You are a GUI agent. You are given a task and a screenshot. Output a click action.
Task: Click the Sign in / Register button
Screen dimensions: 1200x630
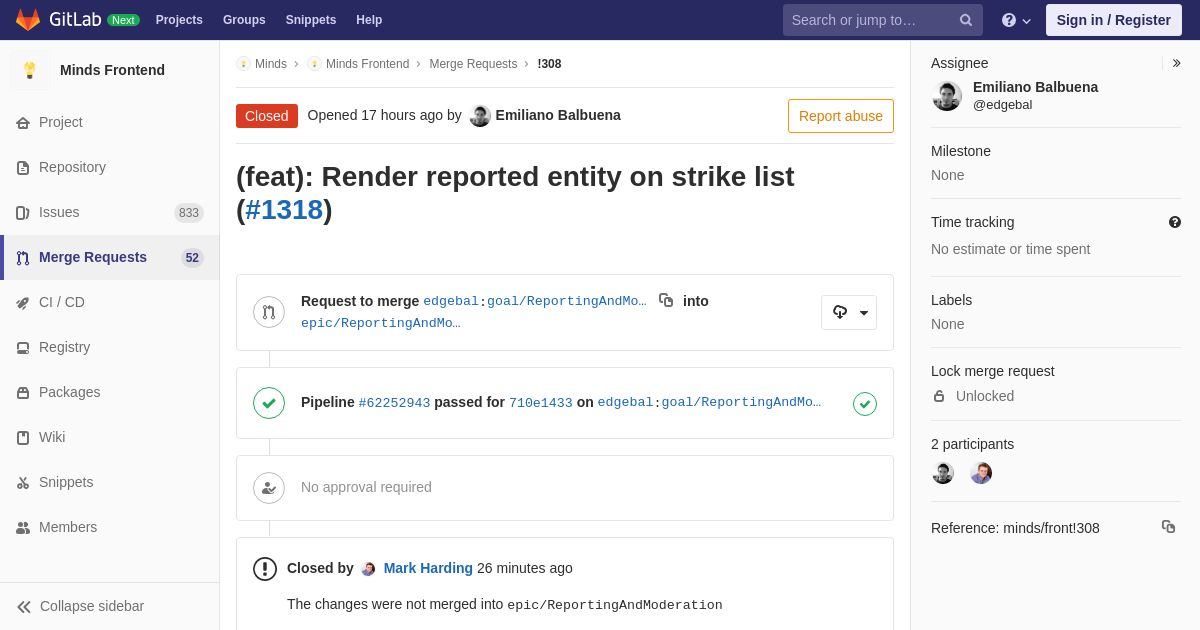[1114, 20]
